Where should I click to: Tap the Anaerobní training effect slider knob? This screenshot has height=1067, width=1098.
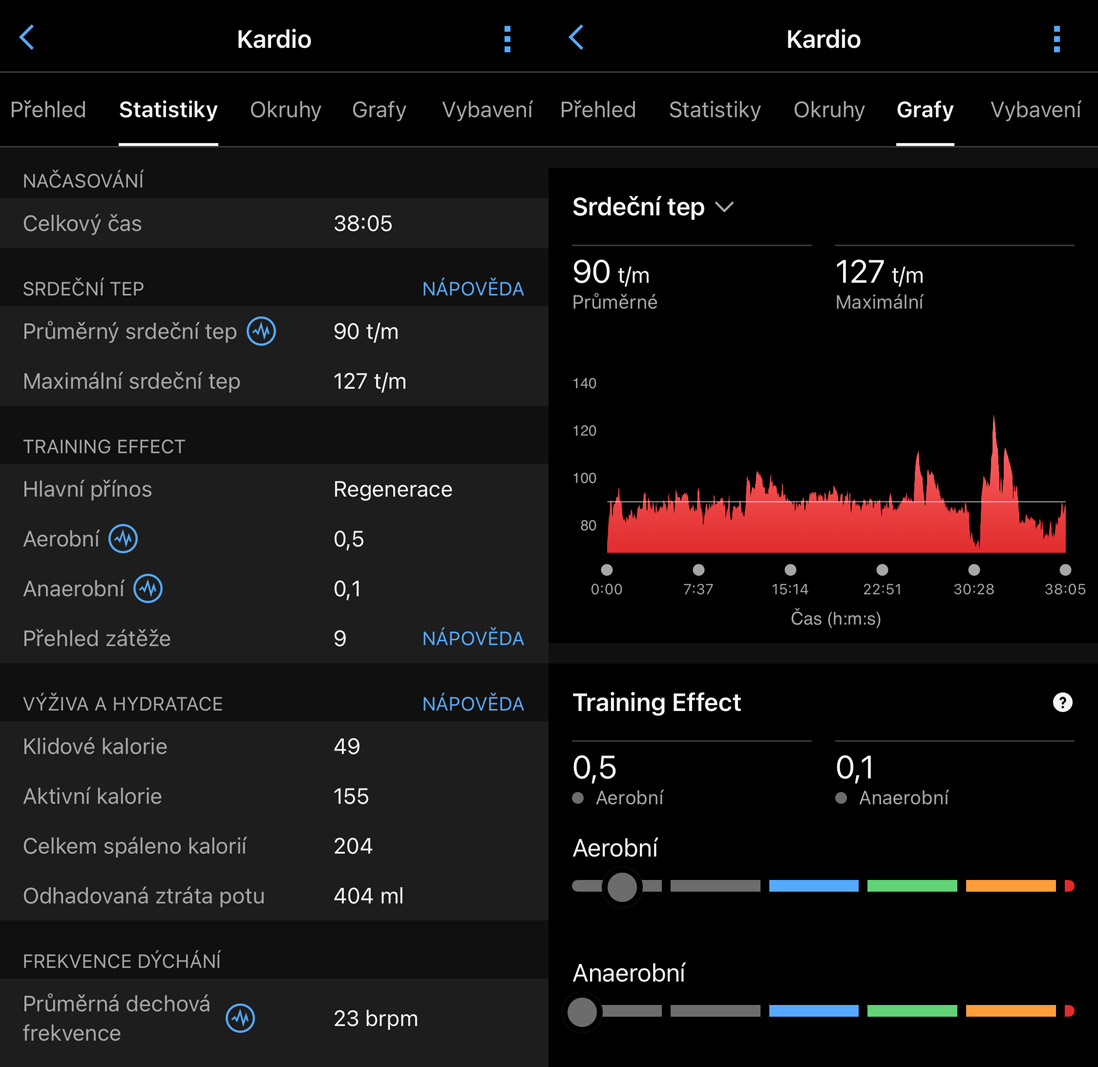[x=582, y=1011]
